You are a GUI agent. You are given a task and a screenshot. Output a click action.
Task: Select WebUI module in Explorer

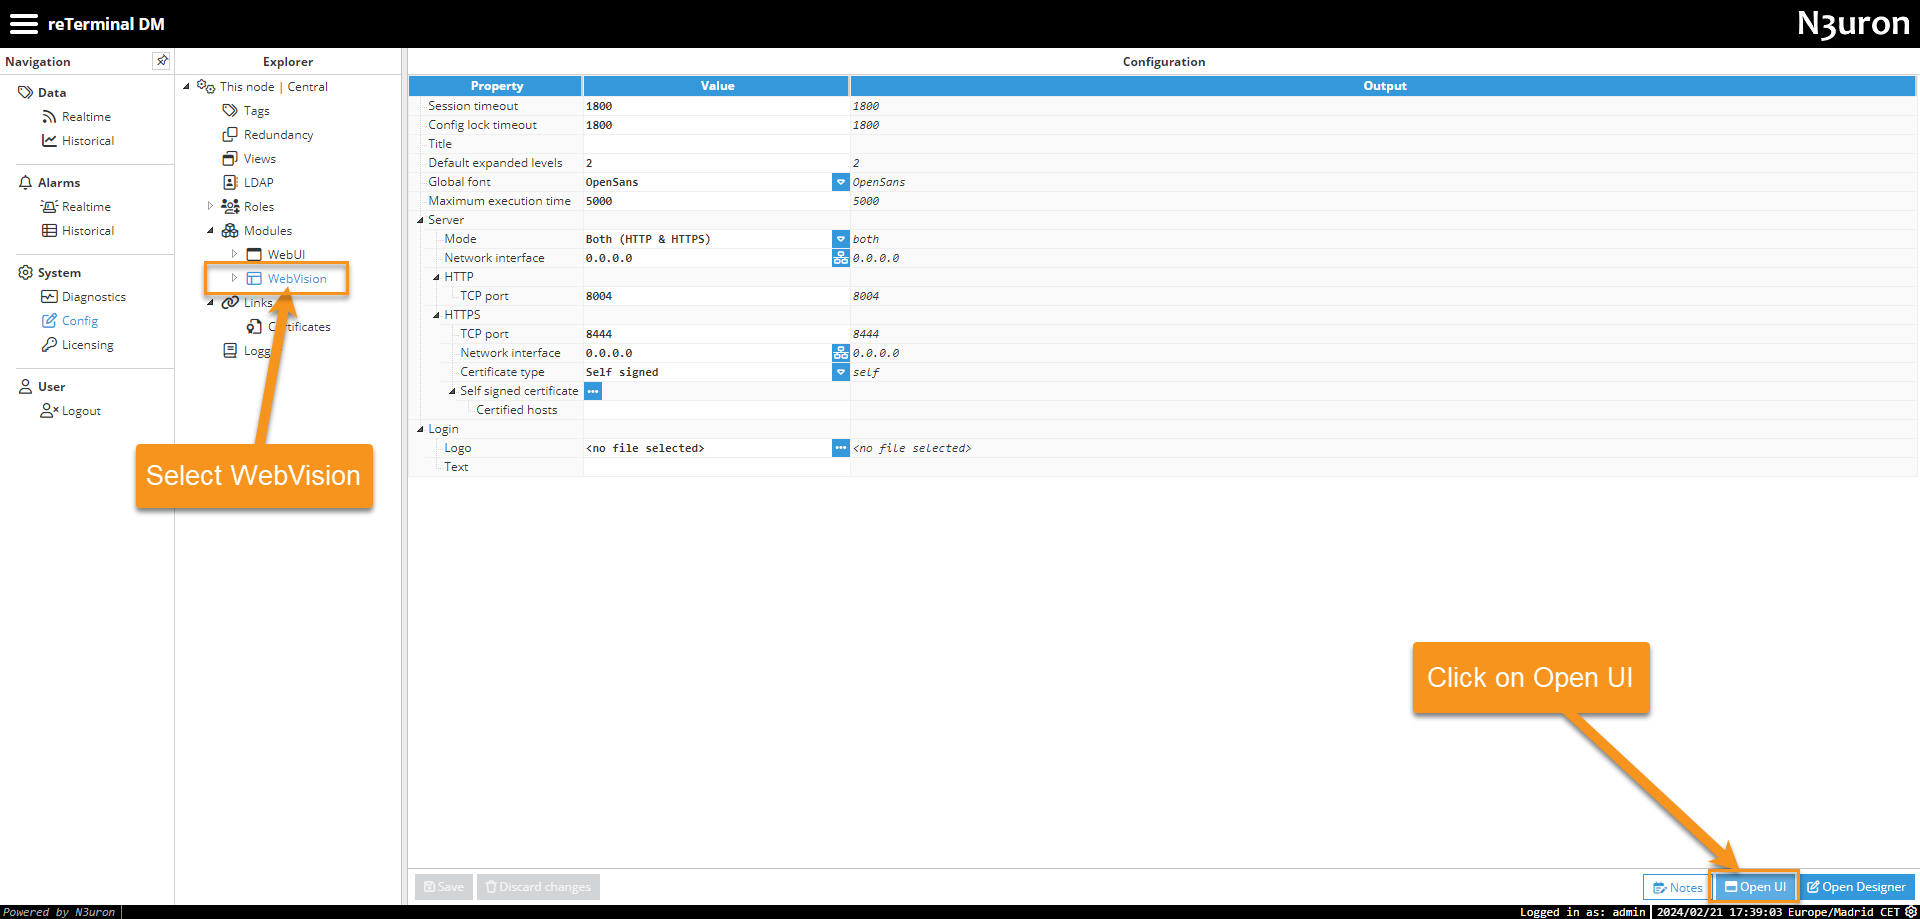click(x=286, y=255)
